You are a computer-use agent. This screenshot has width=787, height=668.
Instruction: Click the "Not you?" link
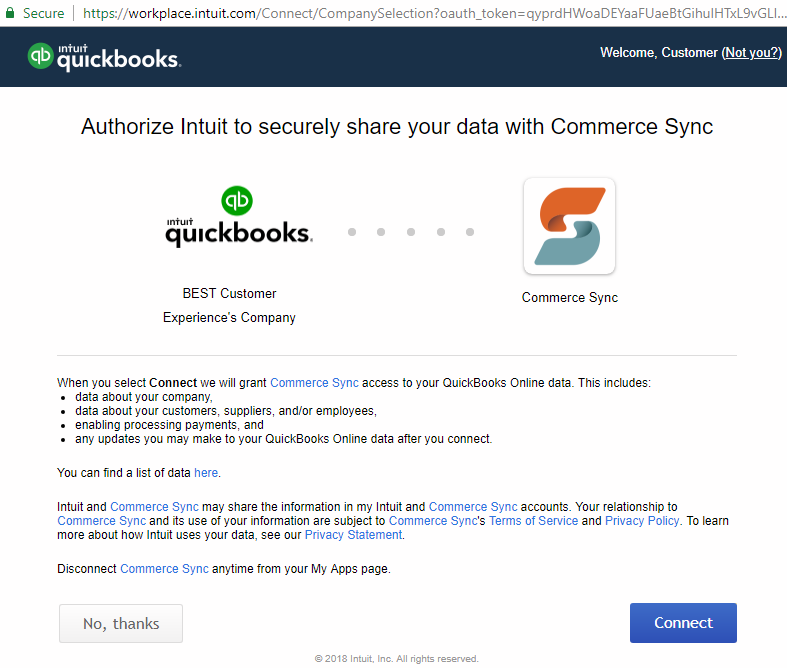point(751,53)
